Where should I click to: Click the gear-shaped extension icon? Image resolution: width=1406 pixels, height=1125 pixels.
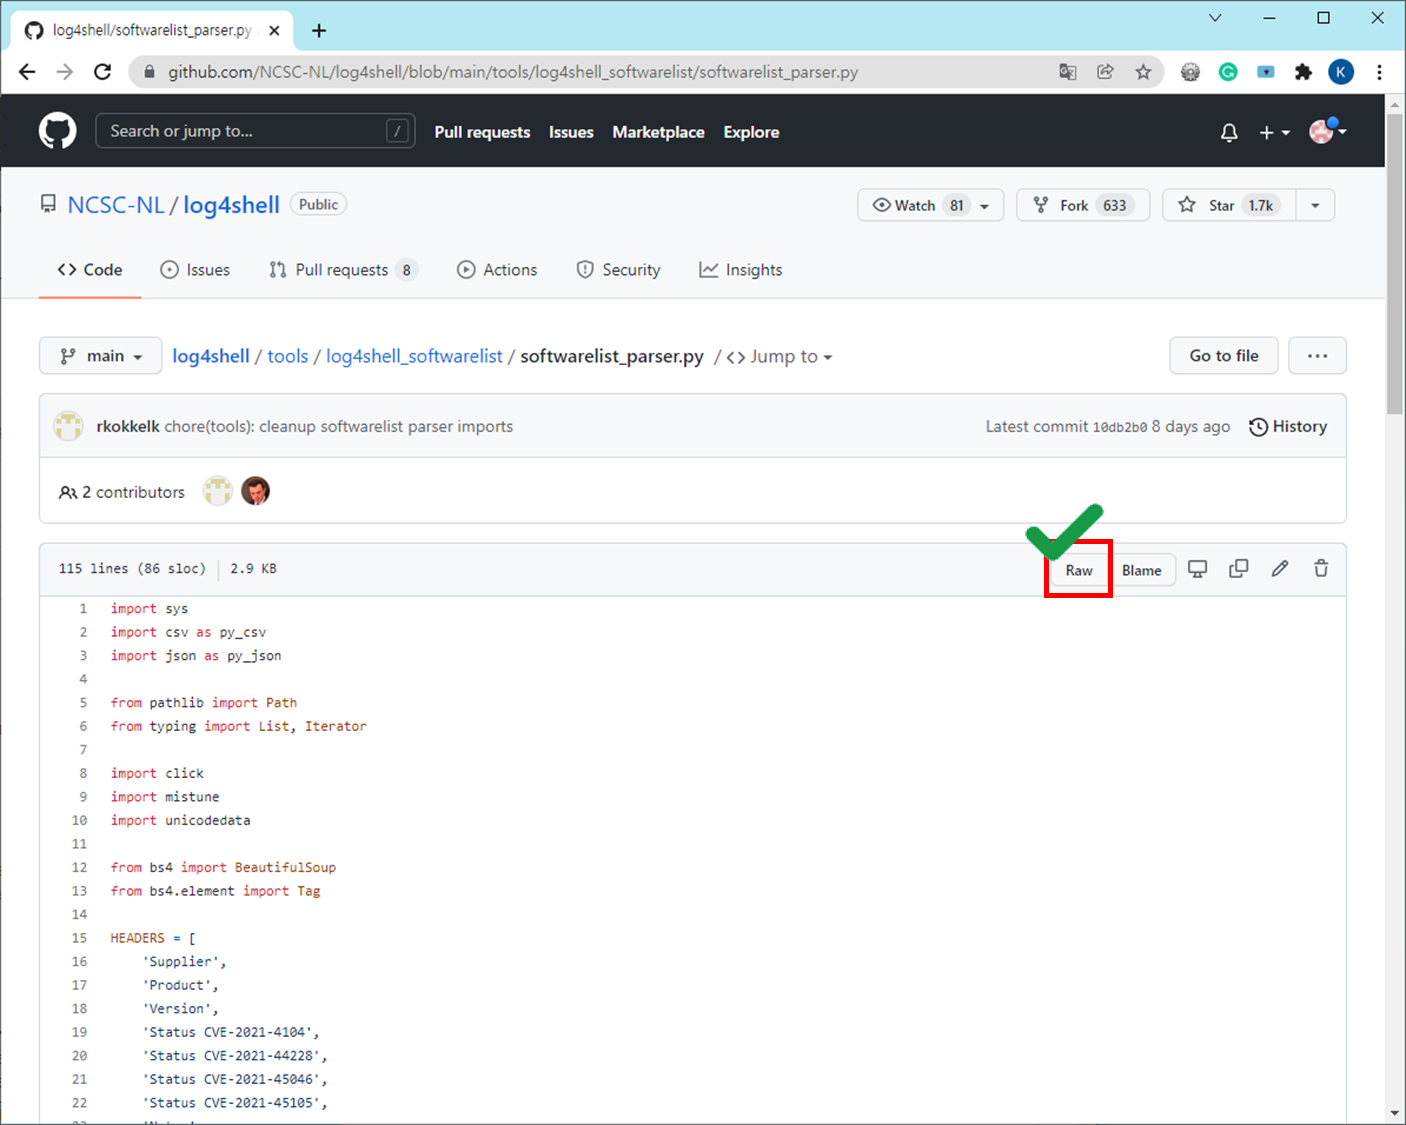pos(1190,72)
